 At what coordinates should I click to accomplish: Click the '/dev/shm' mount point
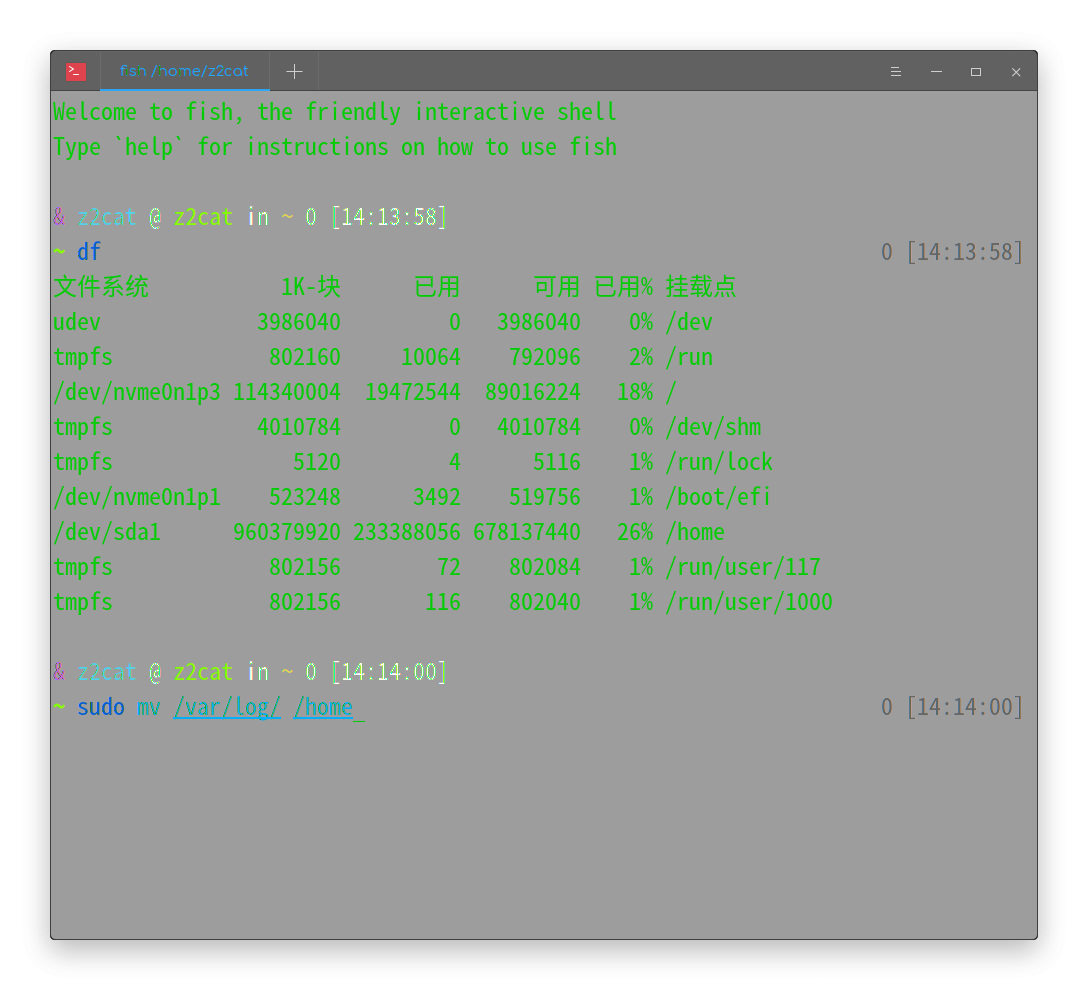pyautogui.click(x=713, y=427)
